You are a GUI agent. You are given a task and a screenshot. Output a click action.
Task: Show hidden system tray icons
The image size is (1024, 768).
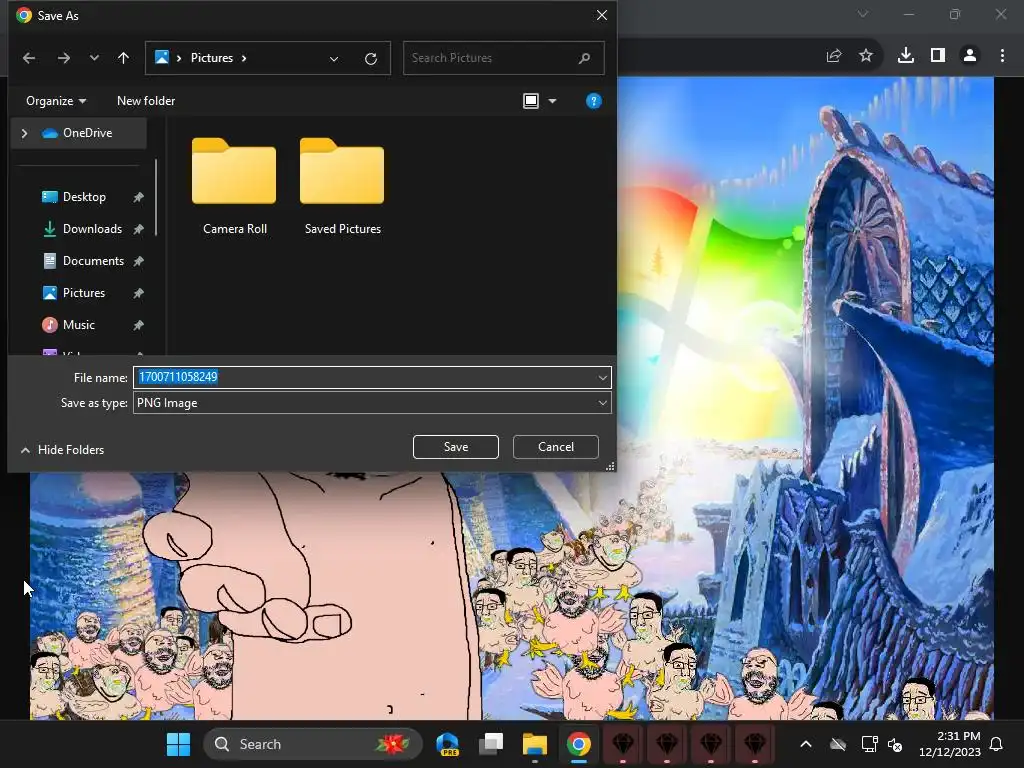(806, 744)
